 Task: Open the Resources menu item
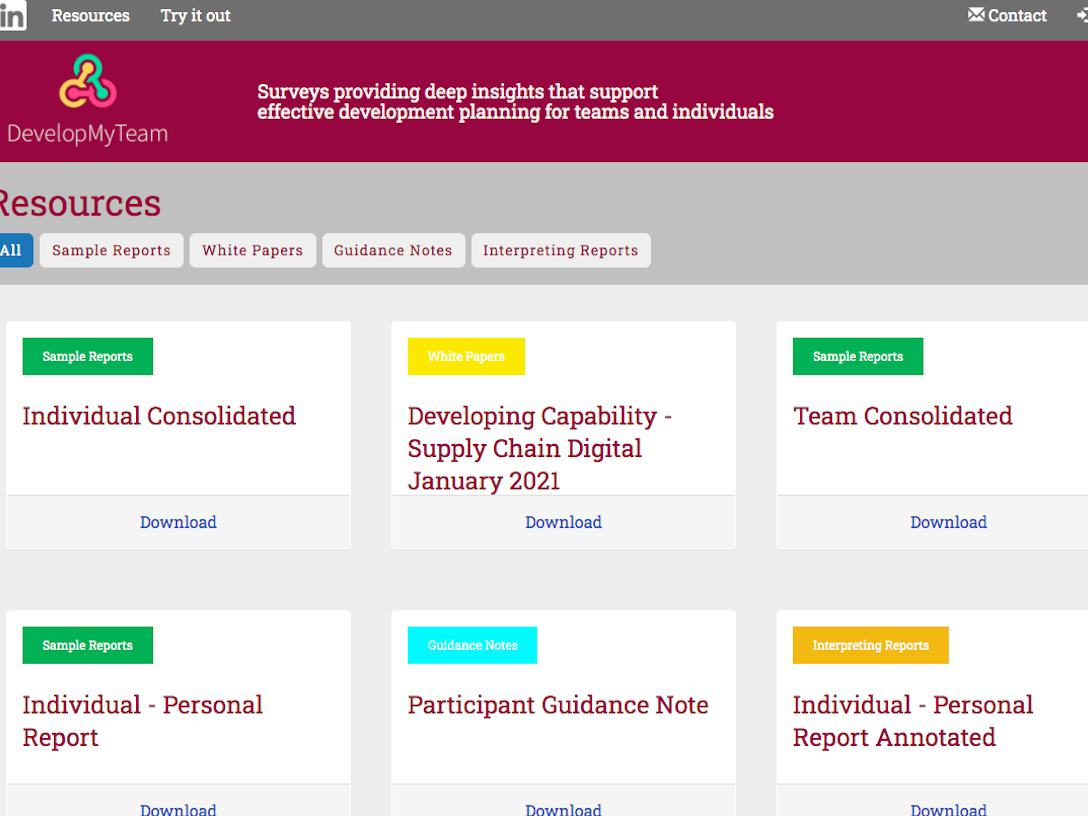90,16
